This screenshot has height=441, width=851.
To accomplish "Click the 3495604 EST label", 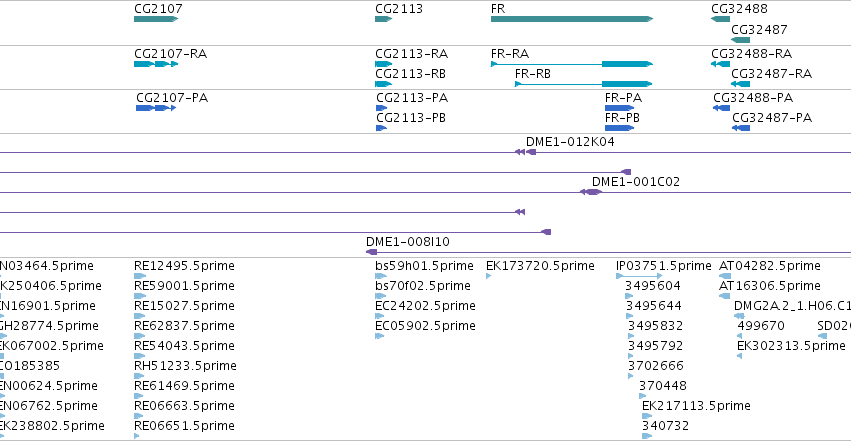I will click(653, 286).
